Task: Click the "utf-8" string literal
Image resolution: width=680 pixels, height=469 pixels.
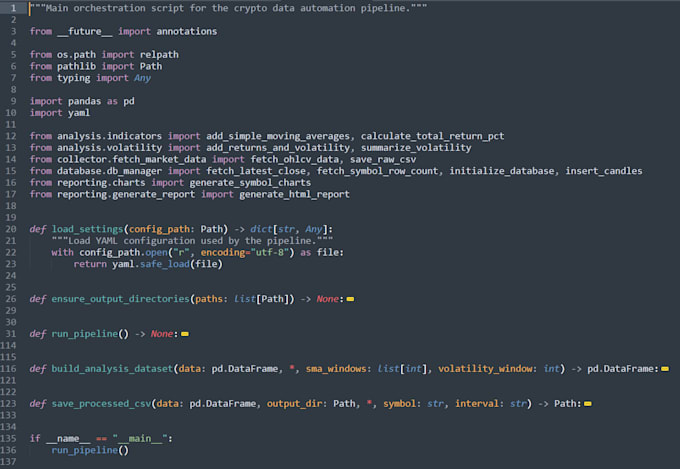Action: [270, 253]
